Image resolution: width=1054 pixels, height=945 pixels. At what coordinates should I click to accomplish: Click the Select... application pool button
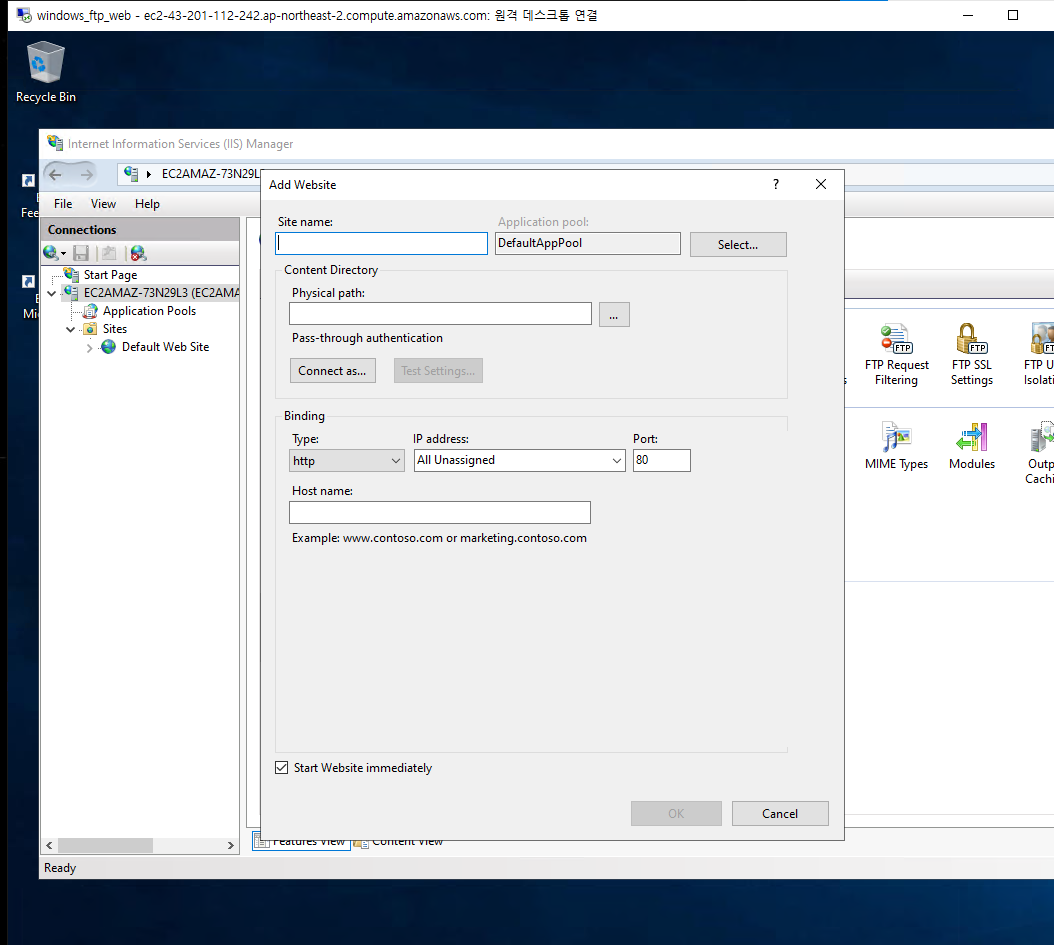[x=738, y=245]
